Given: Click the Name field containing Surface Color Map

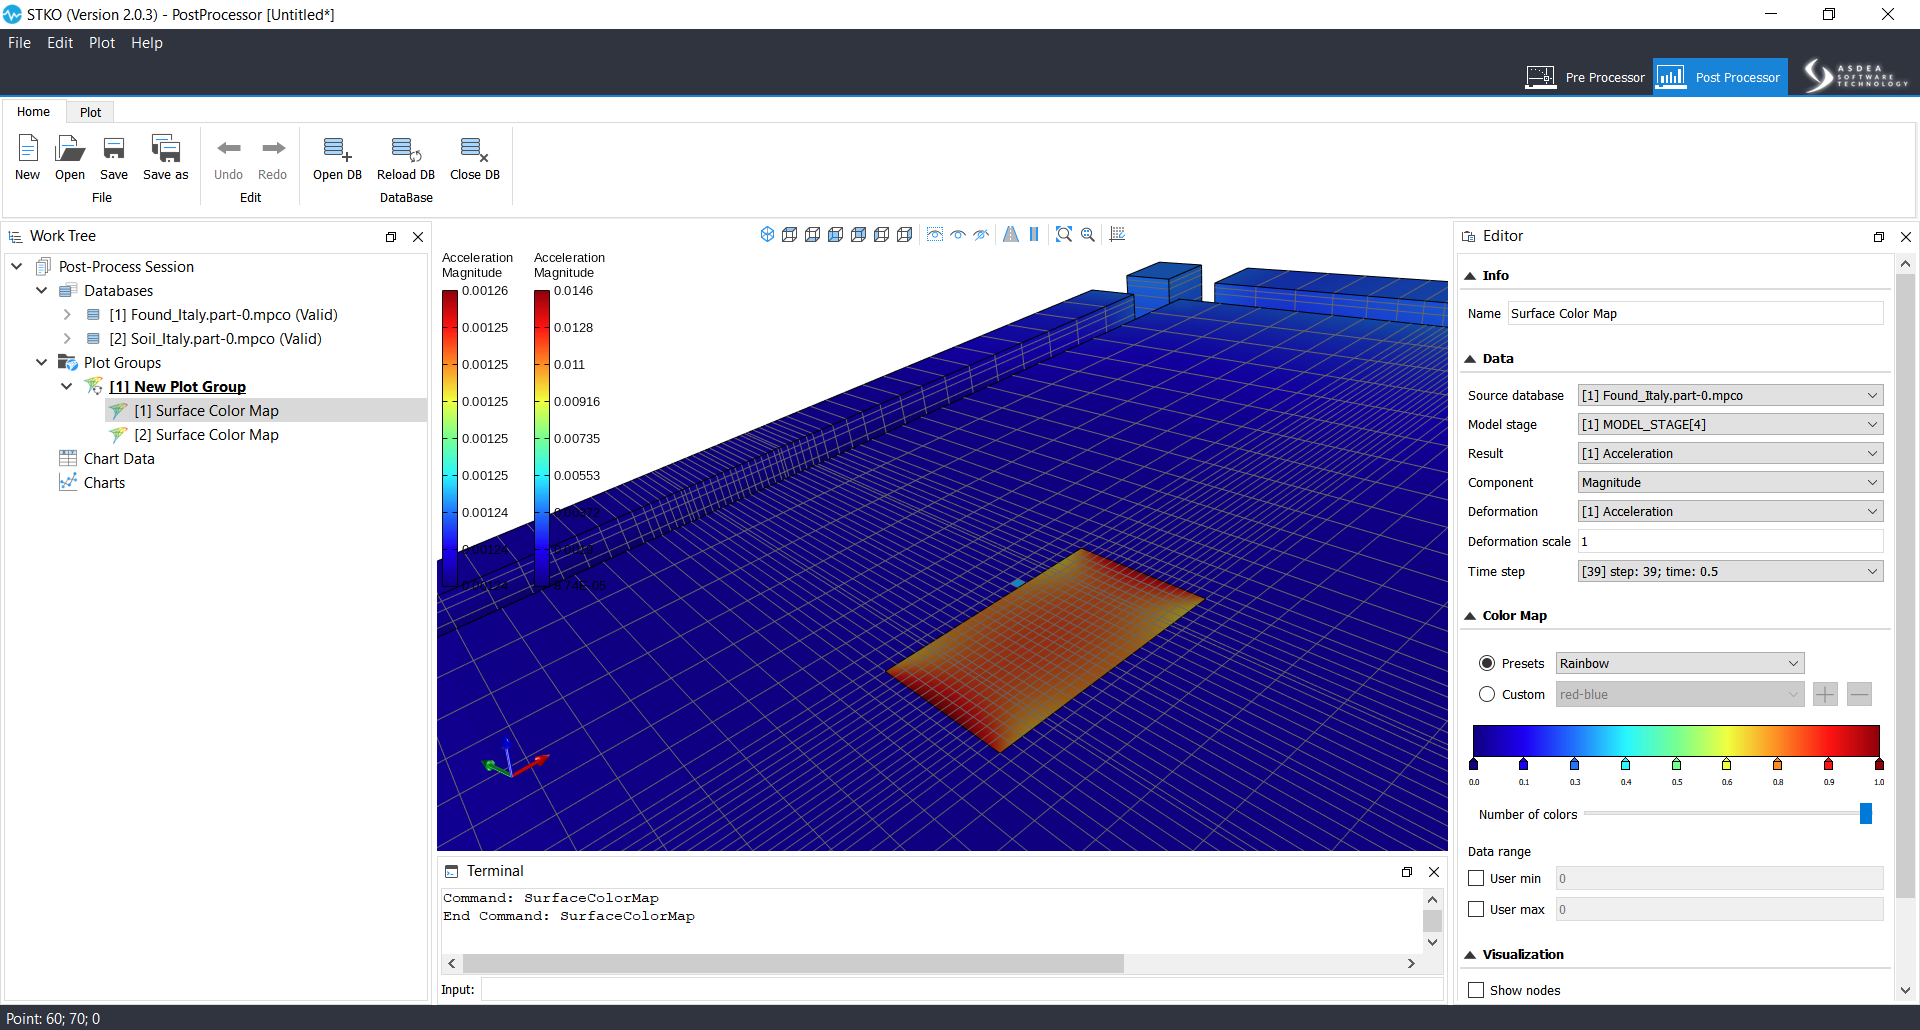Looking at the screenshot, I should point(1695,313).
